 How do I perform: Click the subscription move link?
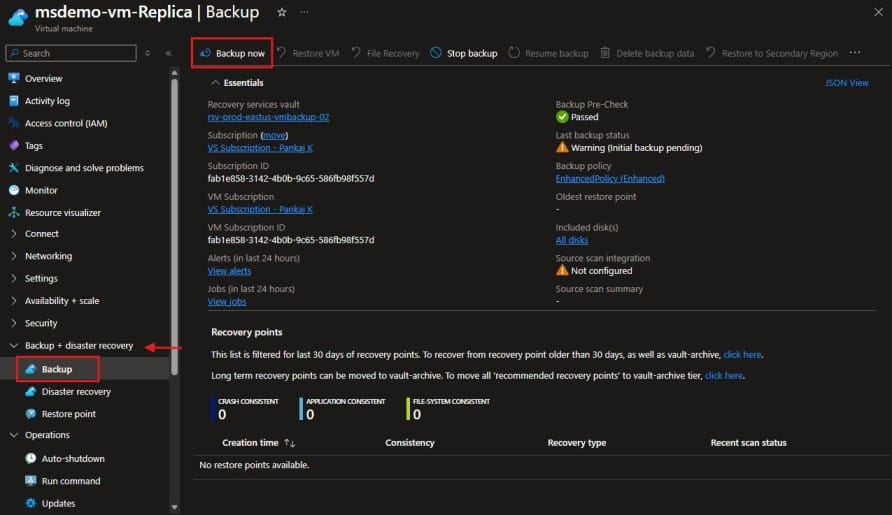[274, 135]
